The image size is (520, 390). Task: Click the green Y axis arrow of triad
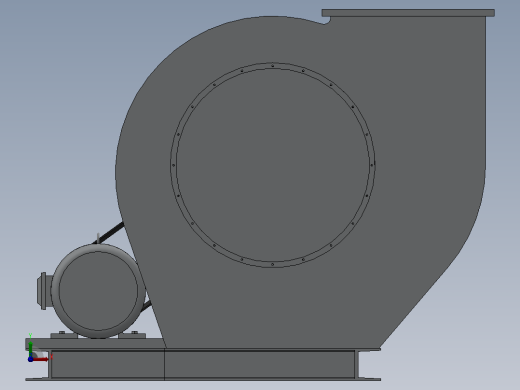(x=30, y=349)
